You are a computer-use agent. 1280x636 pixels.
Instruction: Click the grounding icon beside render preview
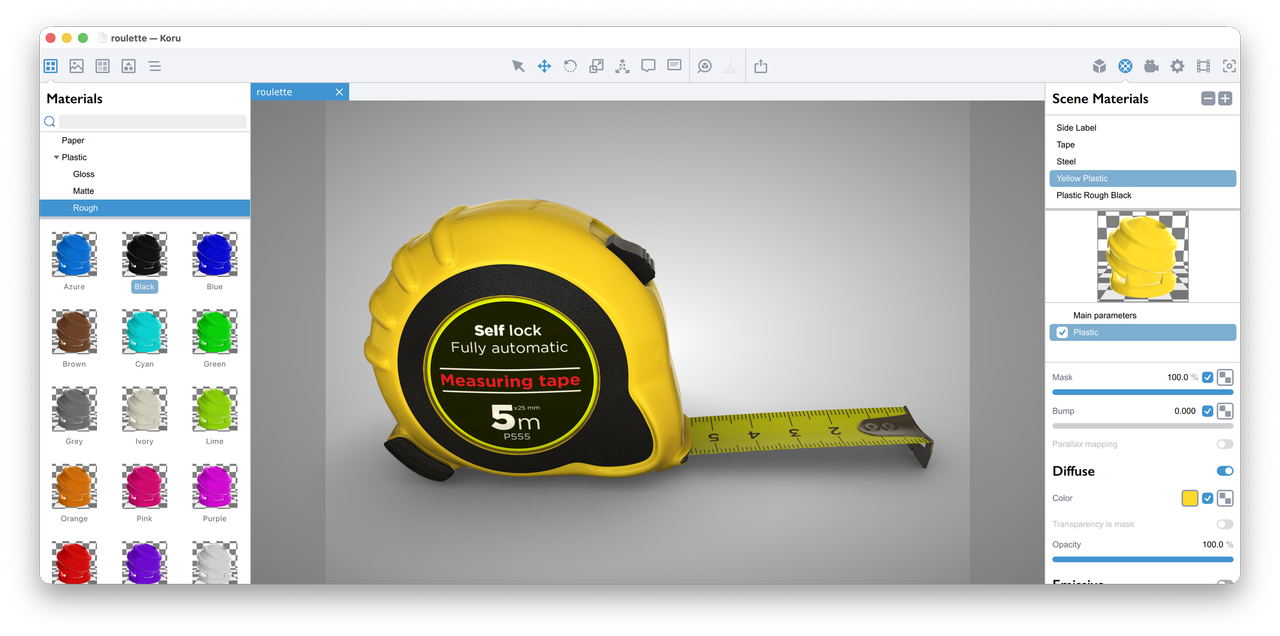tap(731, 66)
